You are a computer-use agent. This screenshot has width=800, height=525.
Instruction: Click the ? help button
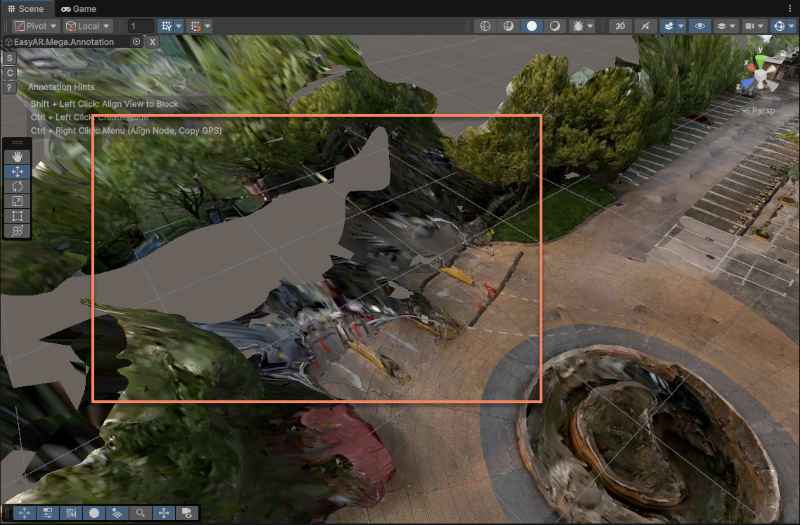9,88
